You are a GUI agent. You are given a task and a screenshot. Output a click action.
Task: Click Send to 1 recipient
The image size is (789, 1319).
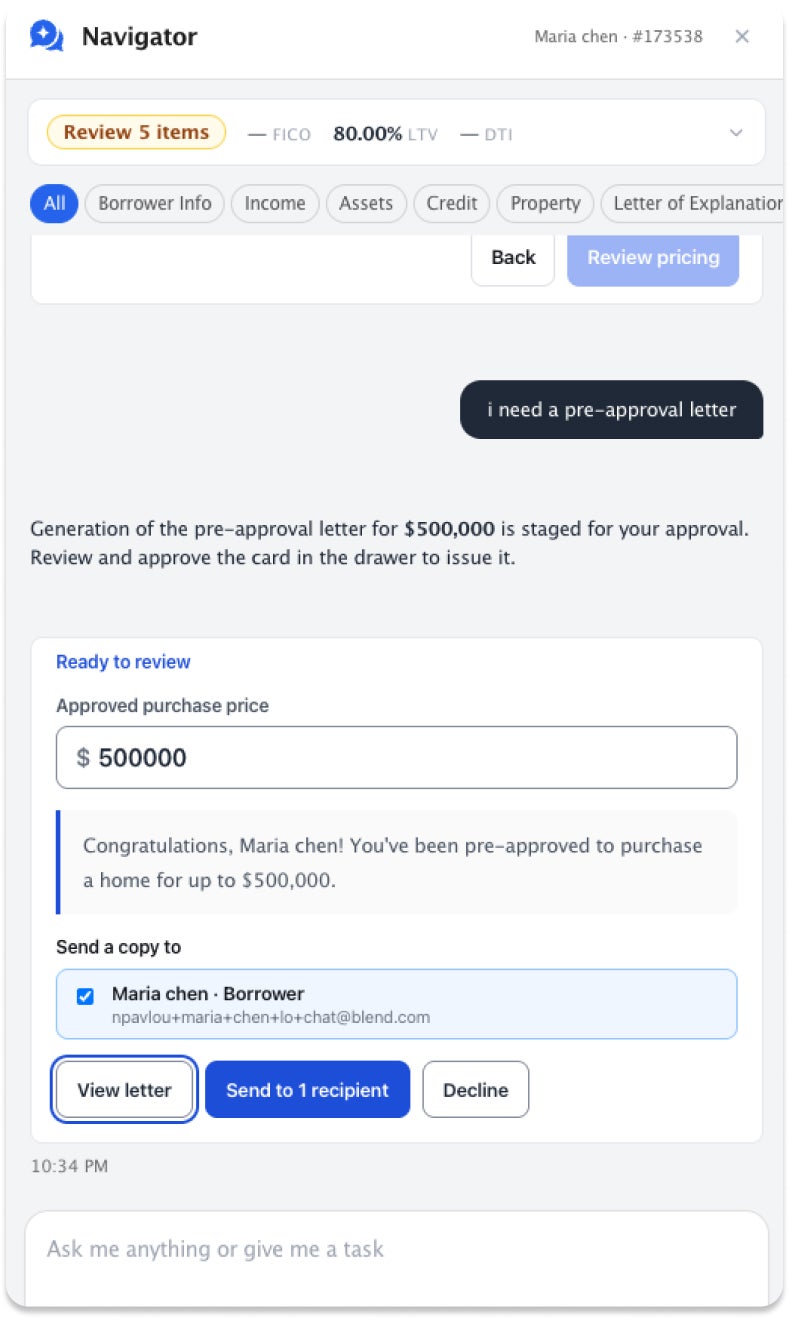308,1090
